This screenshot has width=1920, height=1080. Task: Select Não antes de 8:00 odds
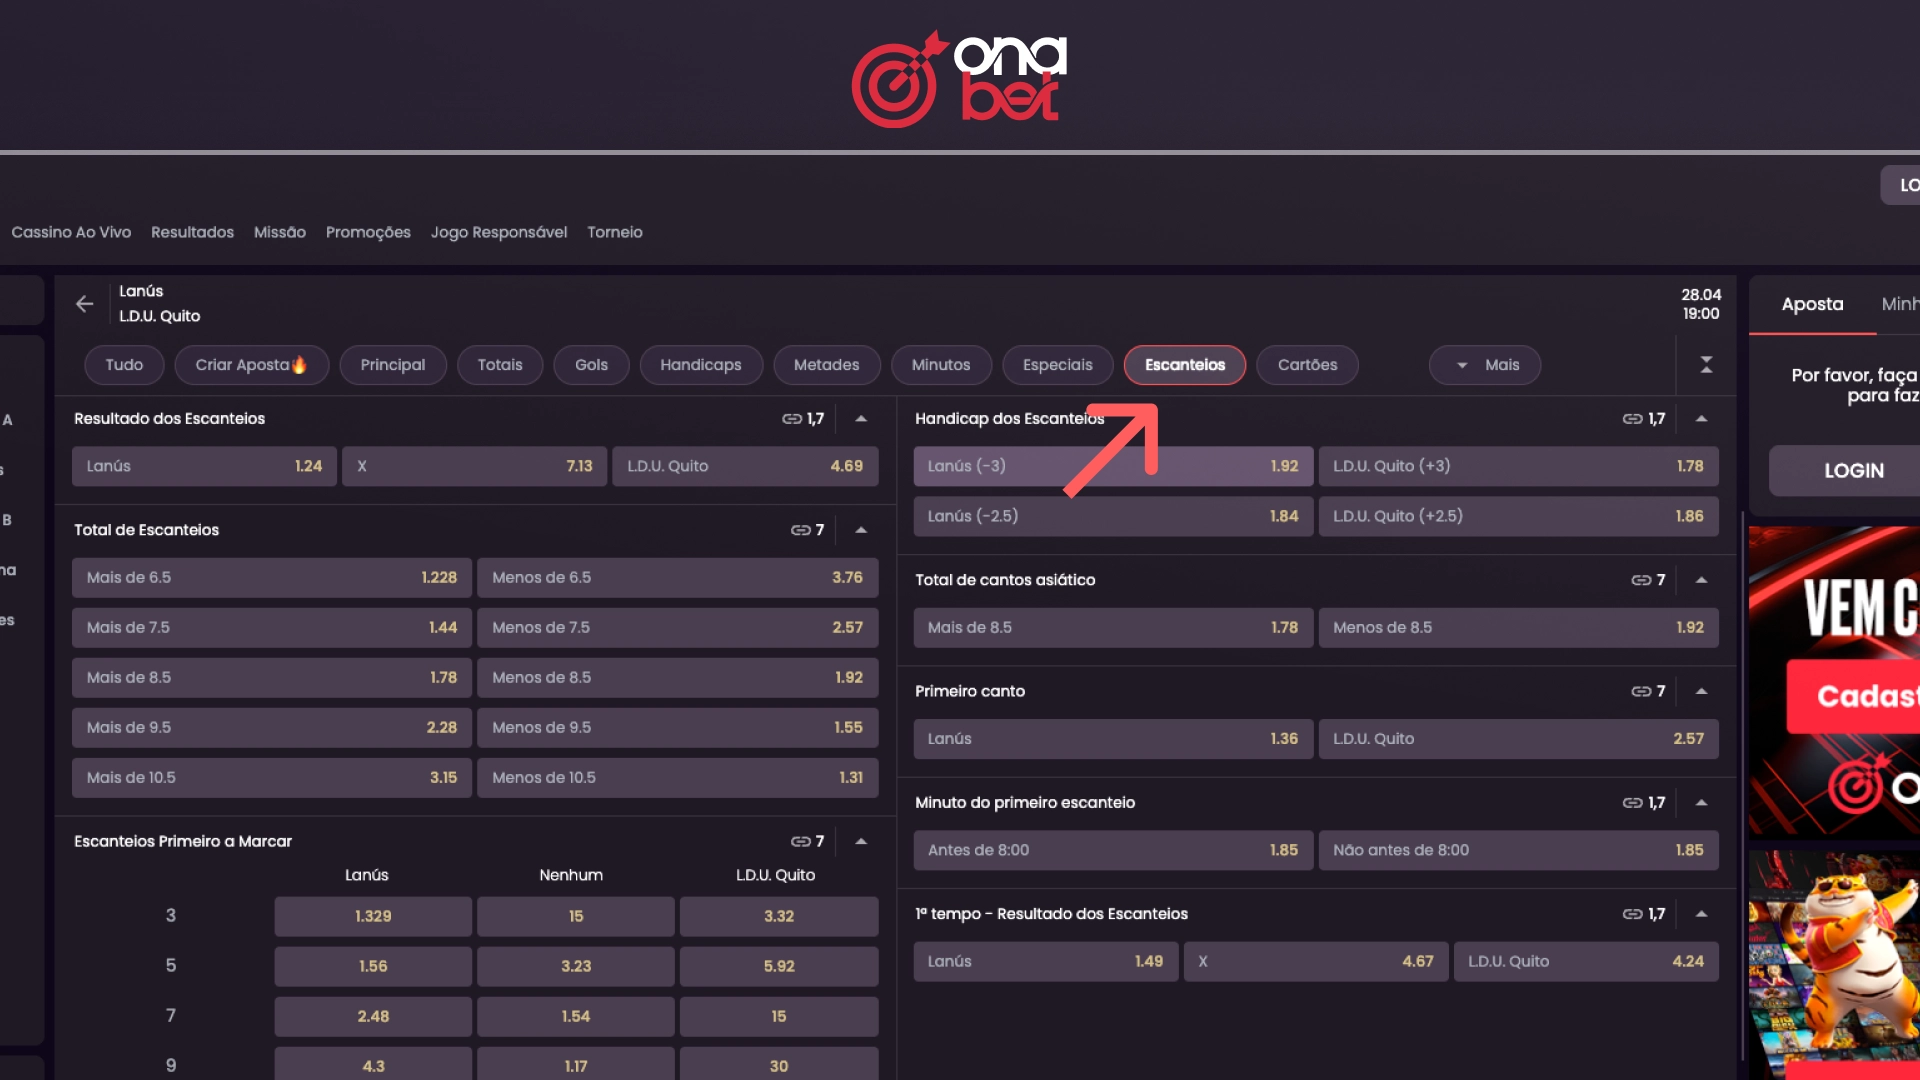pyautogui.click(x=1518, y=850)
